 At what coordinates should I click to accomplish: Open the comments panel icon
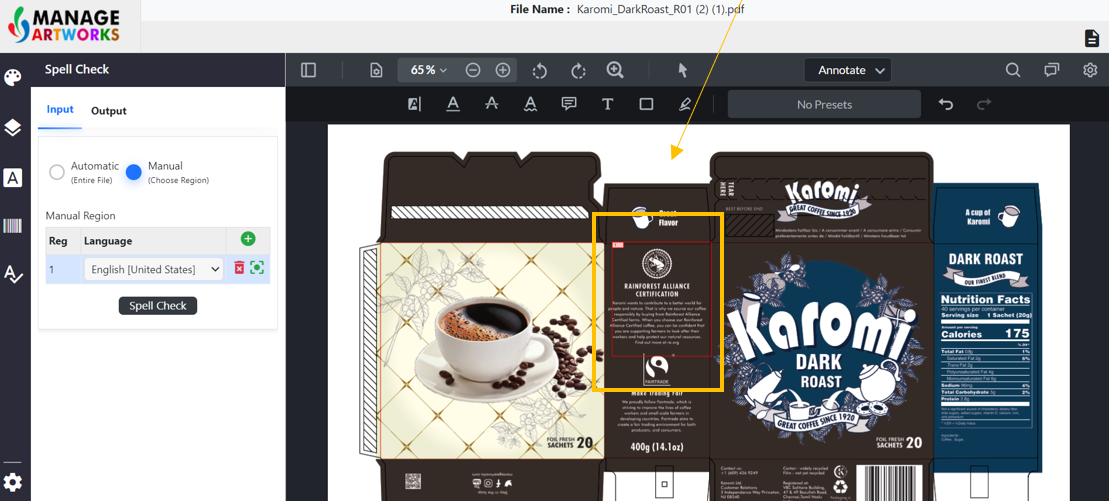[1052, 70]
